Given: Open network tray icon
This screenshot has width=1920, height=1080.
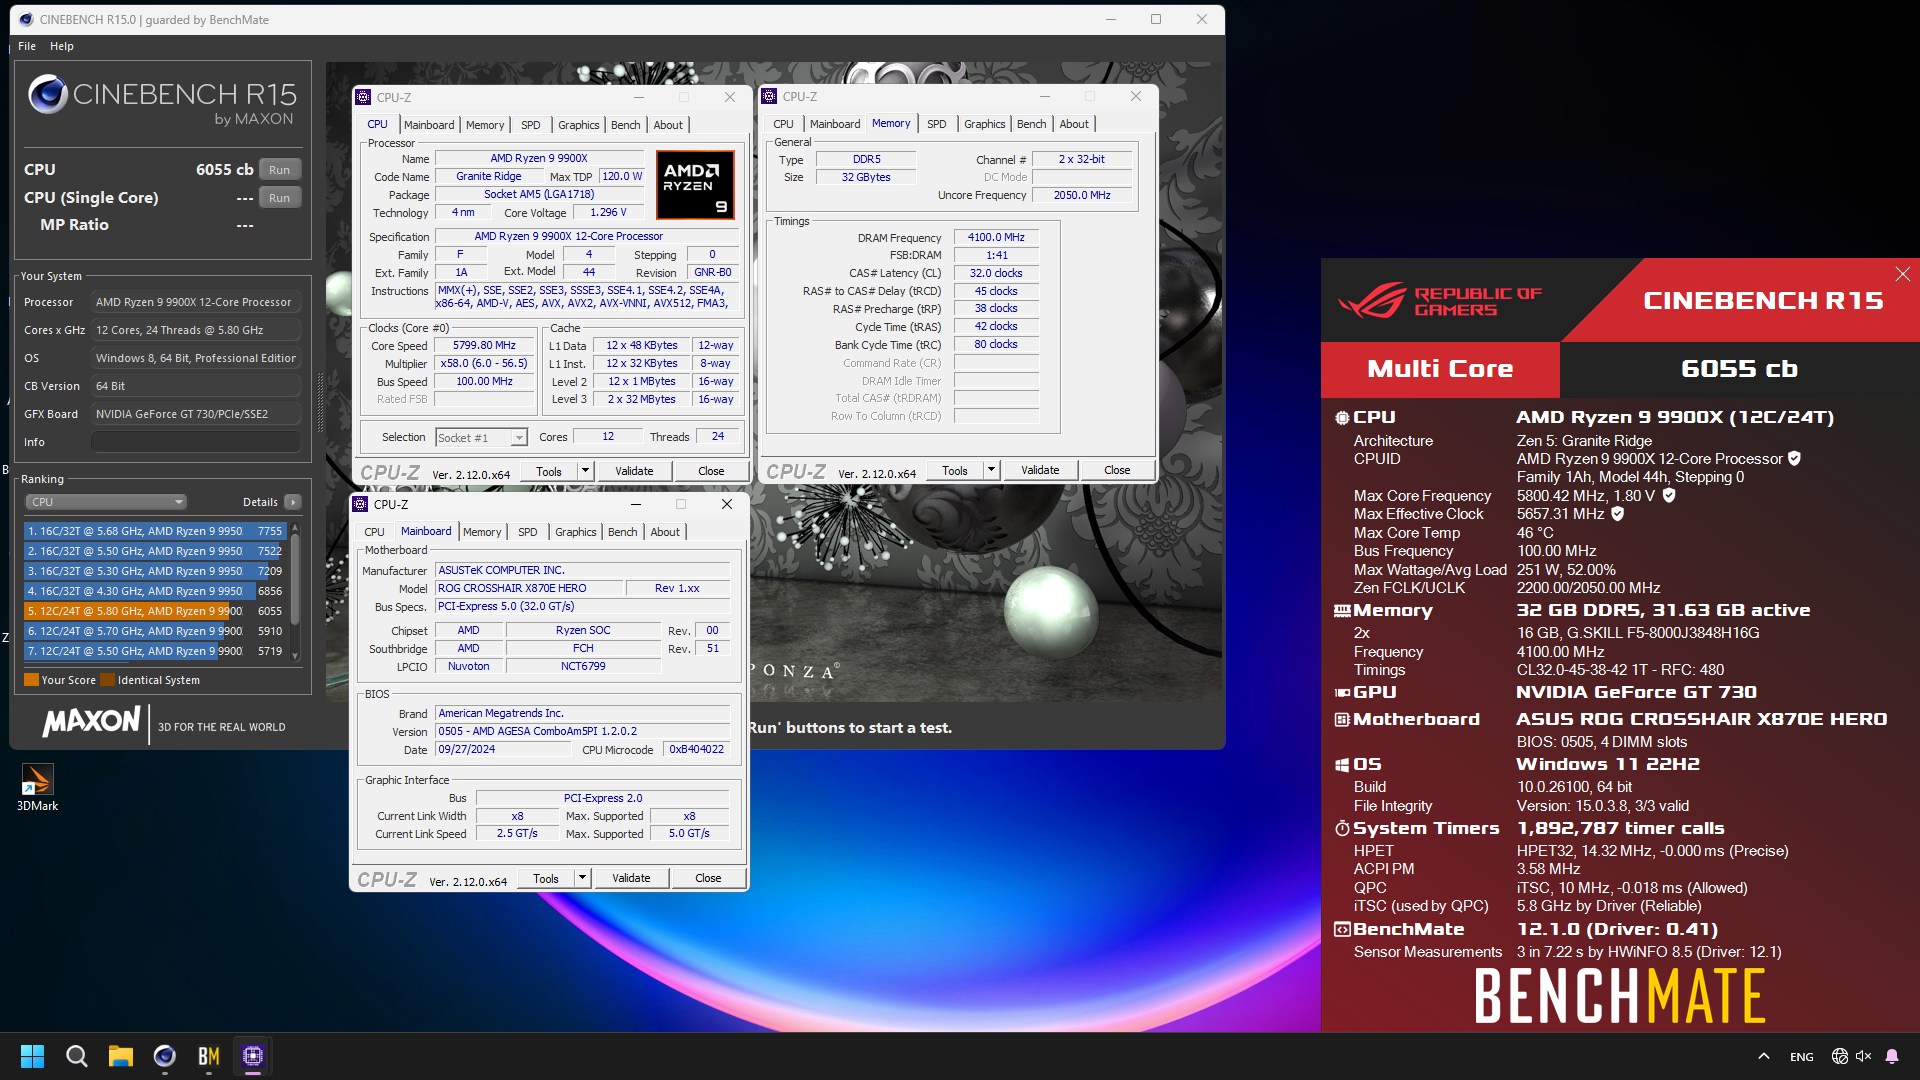Looking at the screenshot, I should [1839, 1056].
